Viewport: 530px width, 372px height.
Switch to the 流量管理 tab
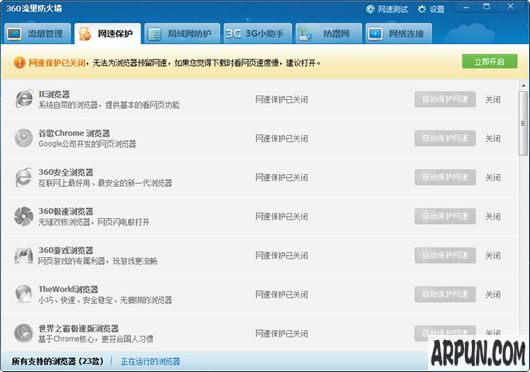coord(38,33)
